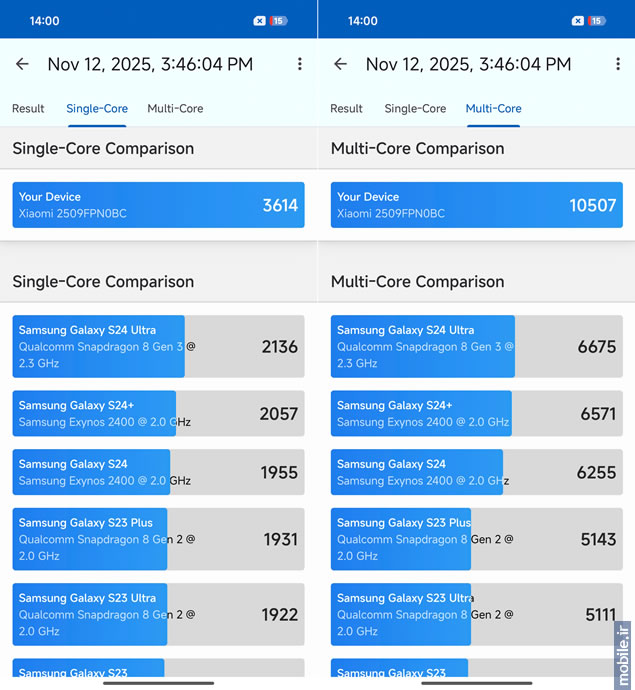Image resolution: width=635 pixels, height=690 pixels.
Task: Switch to Result tab on left screen
Action: coord(28,109)
